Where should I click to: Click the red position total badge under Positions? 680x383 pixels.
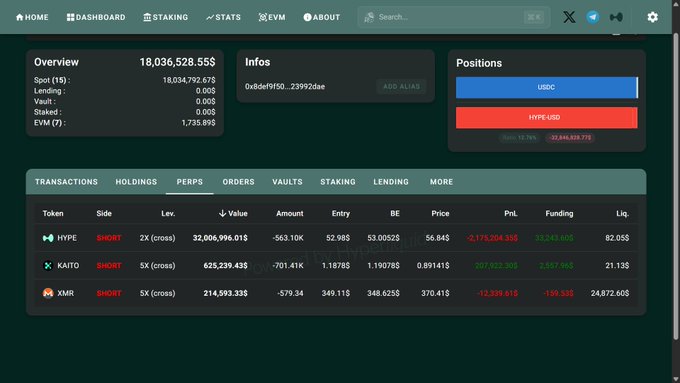570,137
